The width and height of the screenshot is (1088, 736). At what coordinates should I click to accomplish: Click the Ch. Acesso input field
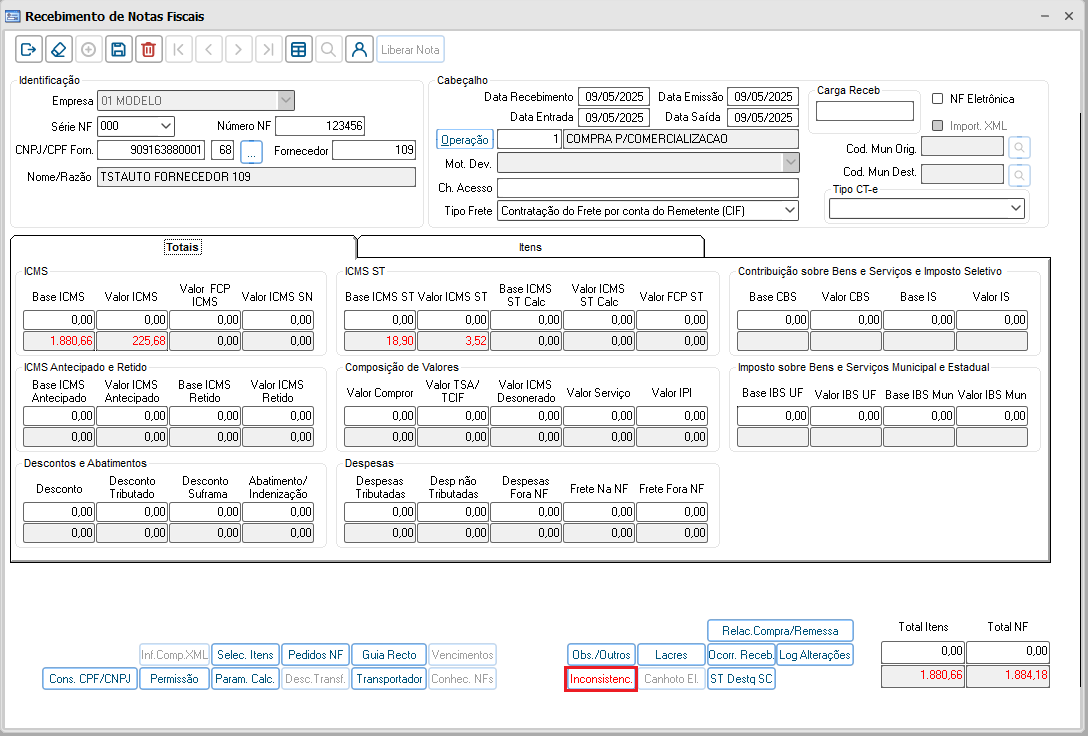pos(647,188)
